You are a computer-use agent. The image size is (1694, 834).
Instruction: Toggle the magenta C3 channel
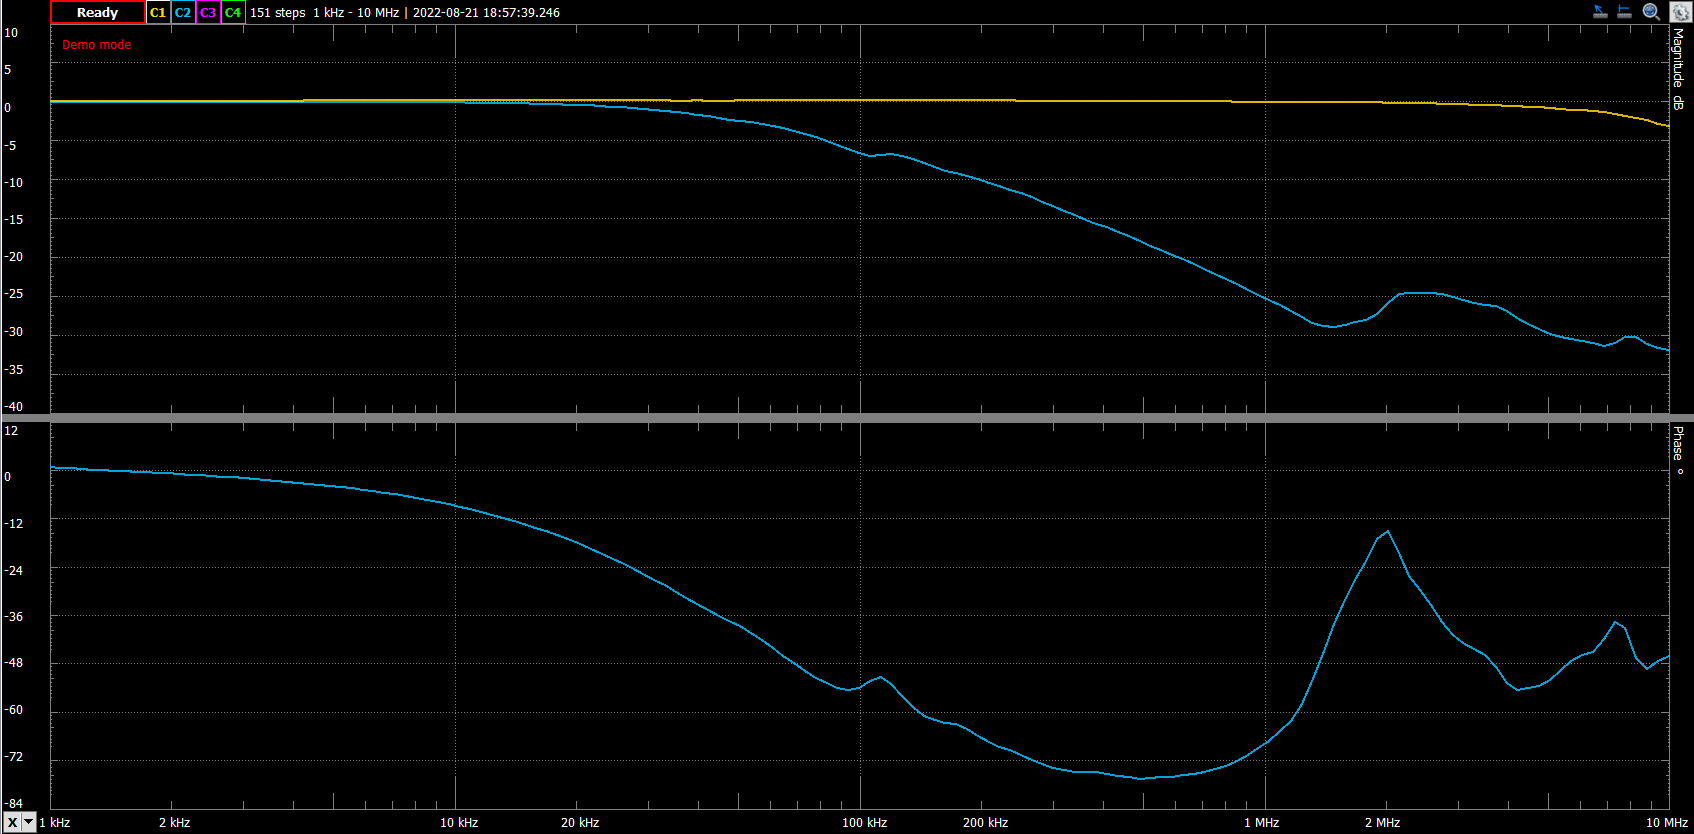(208, 13)
